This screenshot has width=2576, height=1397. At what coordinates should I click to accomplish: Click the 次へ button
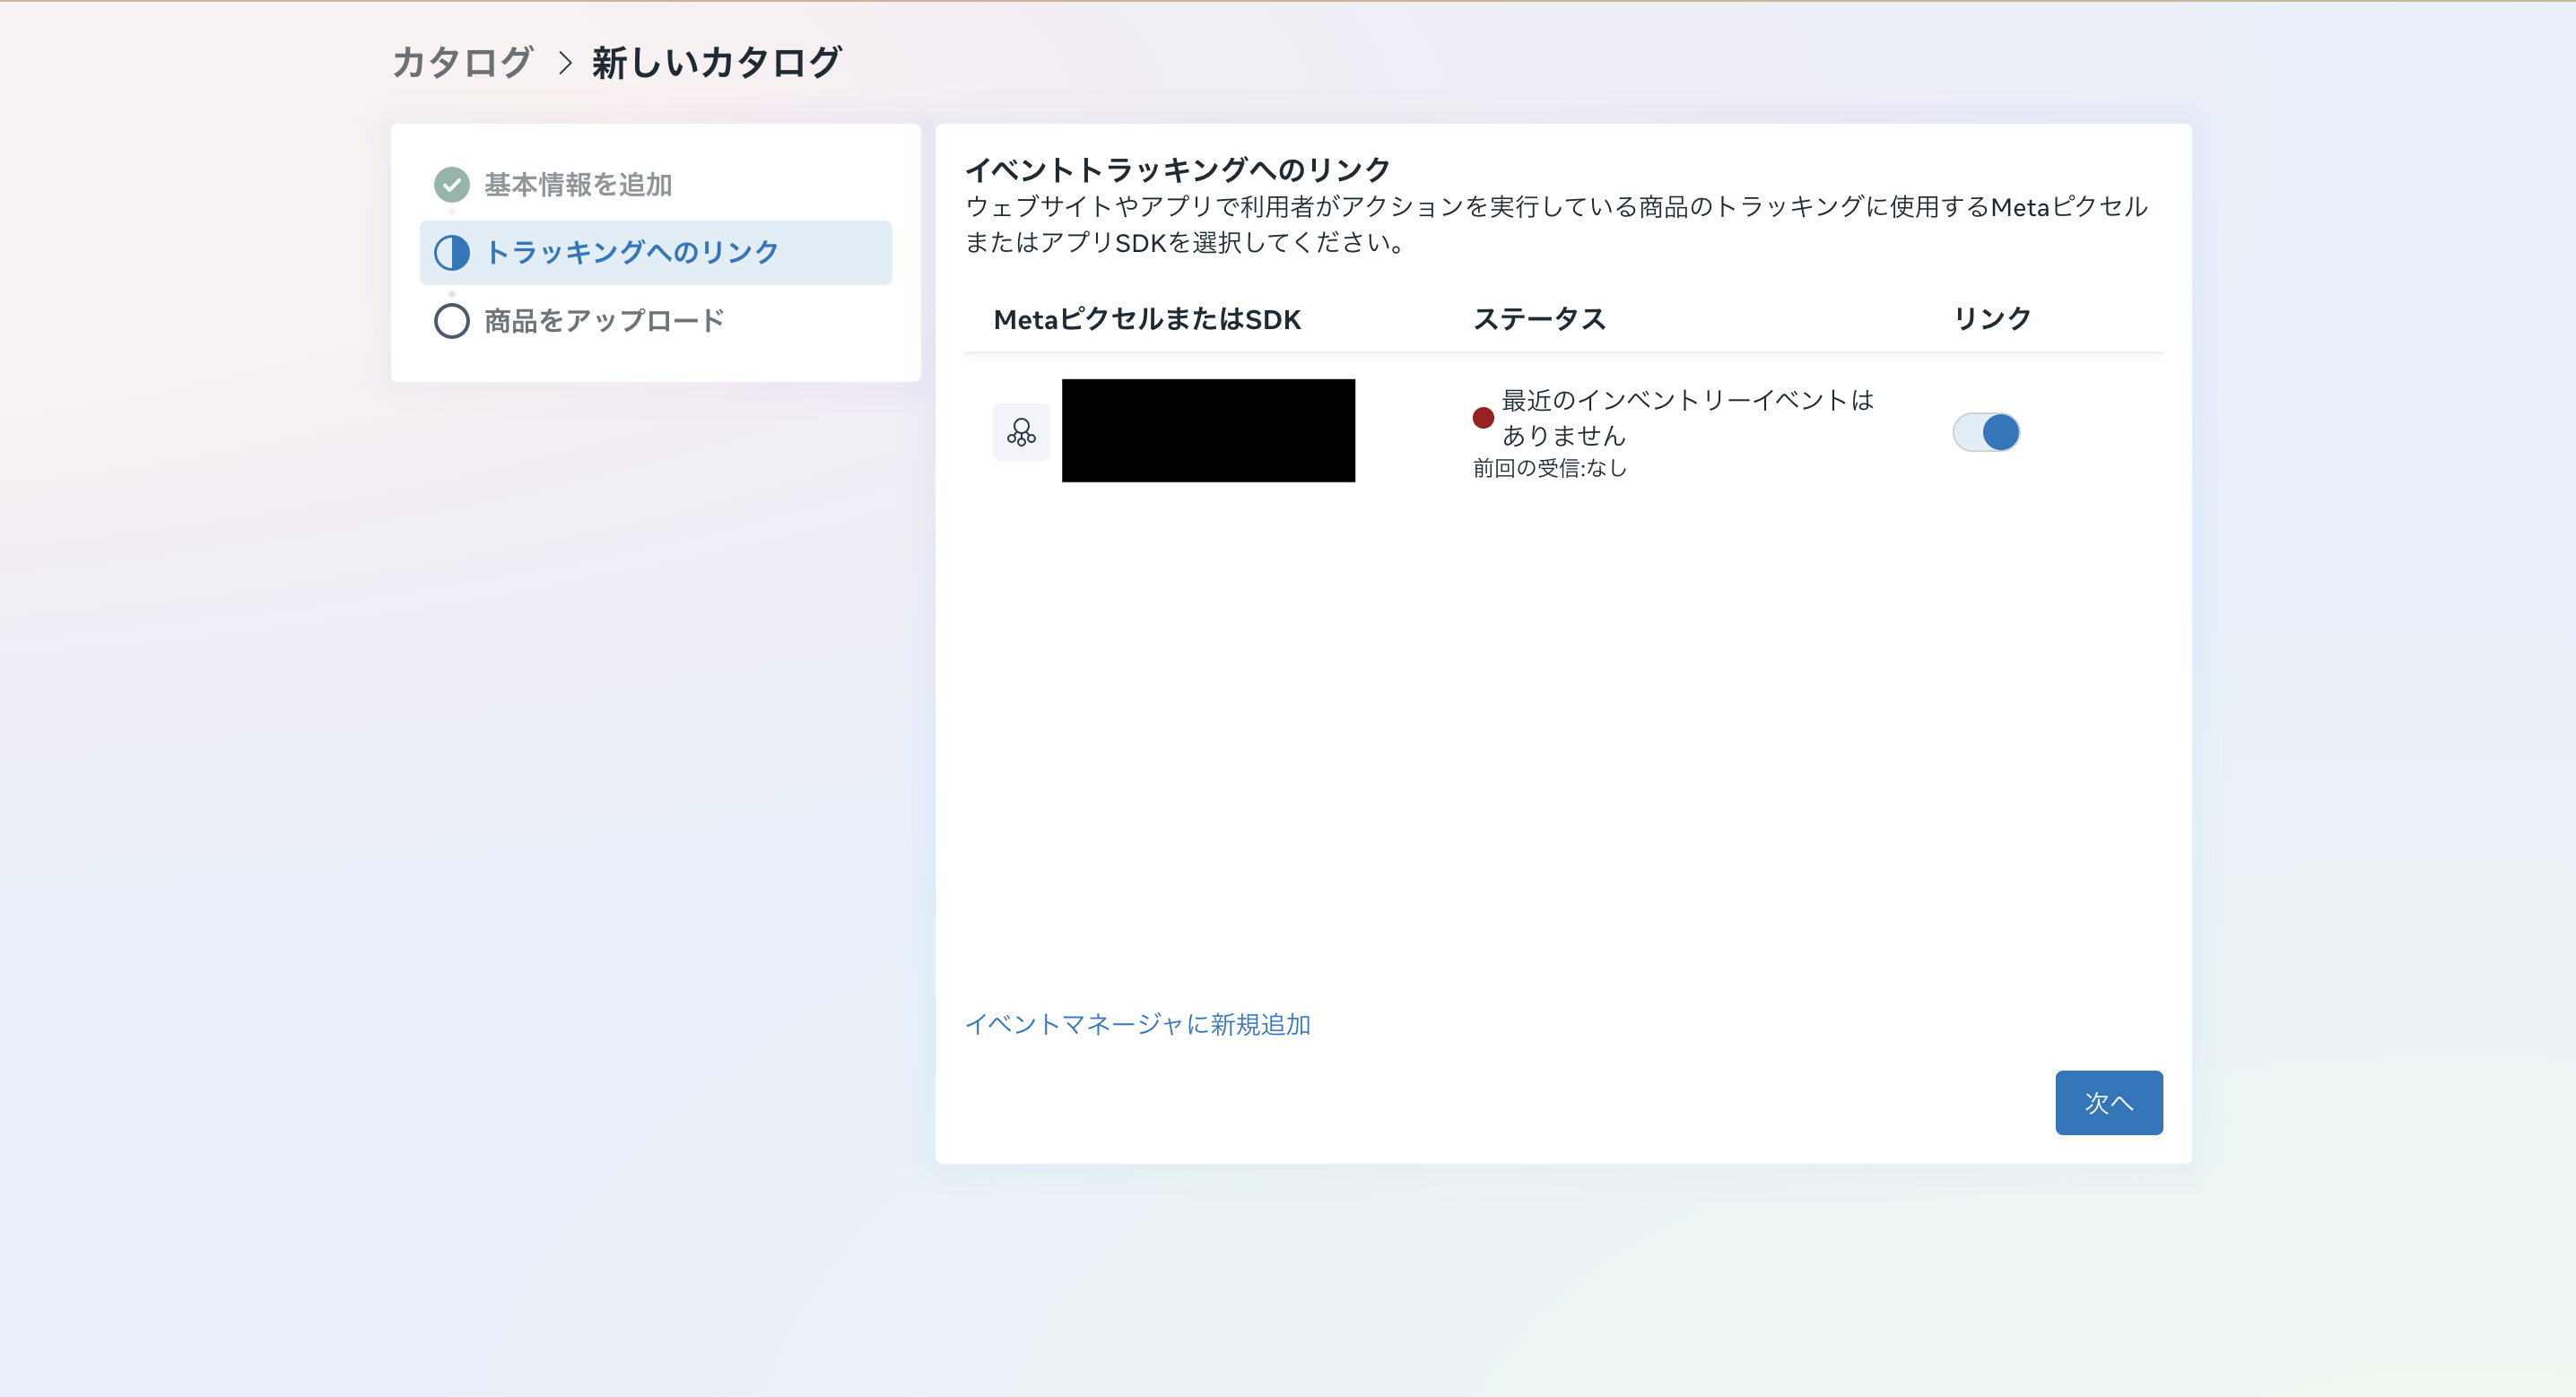point(2108,1102)
